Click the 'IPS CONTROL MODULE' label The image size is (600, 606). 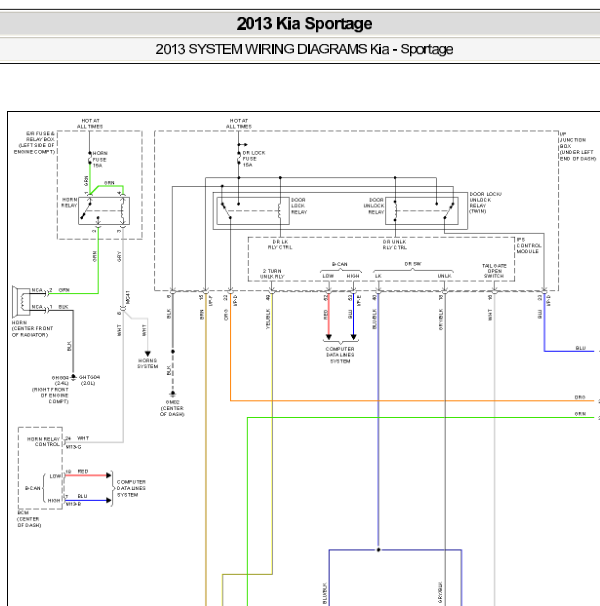(x=529, y=245)
